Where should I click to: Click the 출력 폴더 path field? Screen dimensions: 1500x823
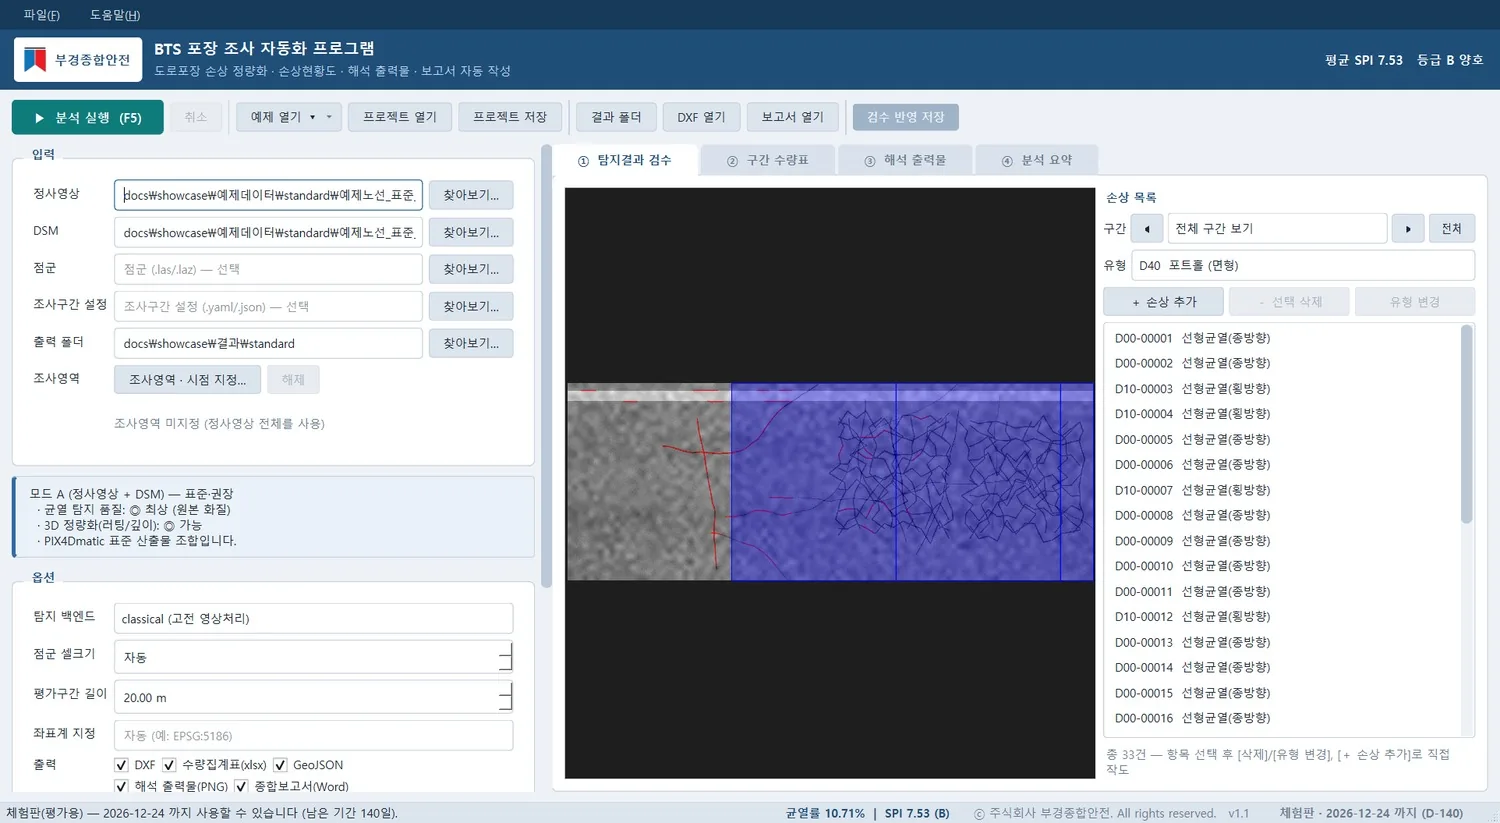(x=268, y=344)
